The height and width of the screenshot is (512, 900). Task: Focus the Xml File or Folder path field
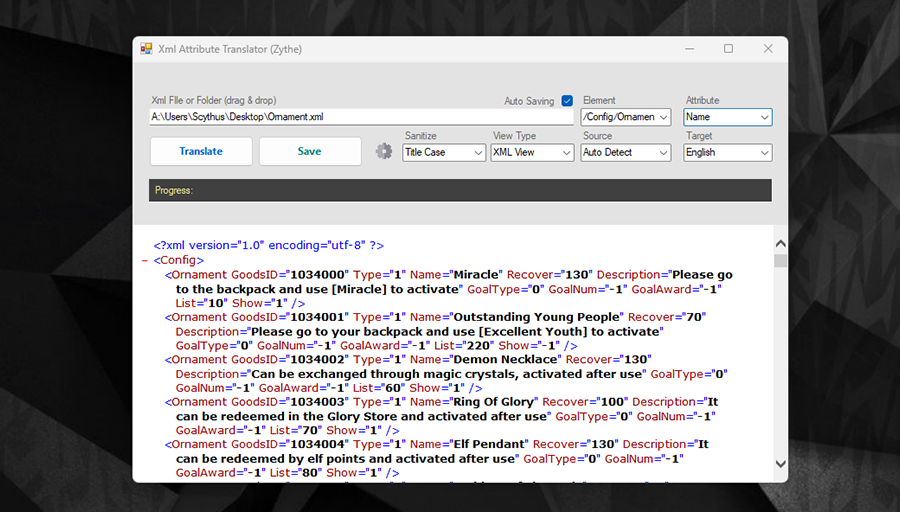pyautogui.click(x=360, y=117)
